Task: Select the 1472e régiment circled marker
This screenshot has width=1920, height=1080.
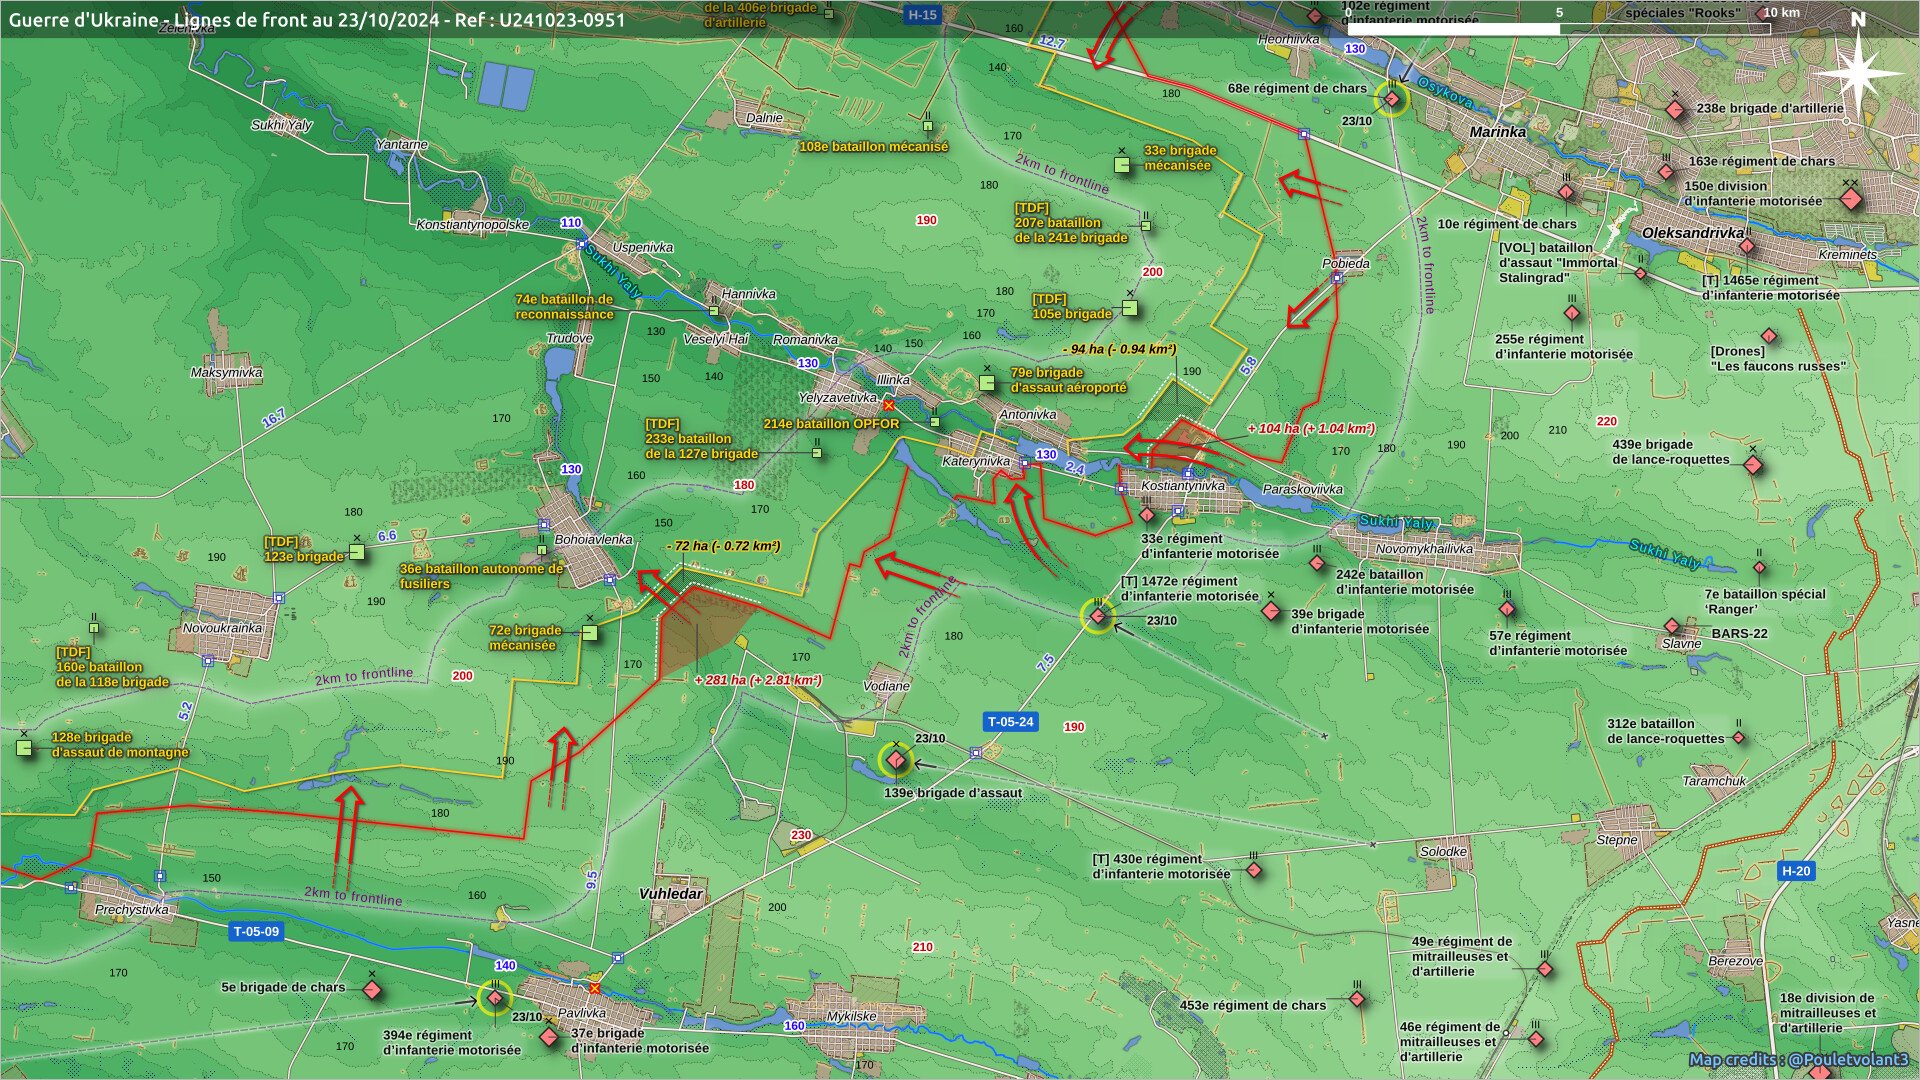Action: point(1098,616)
